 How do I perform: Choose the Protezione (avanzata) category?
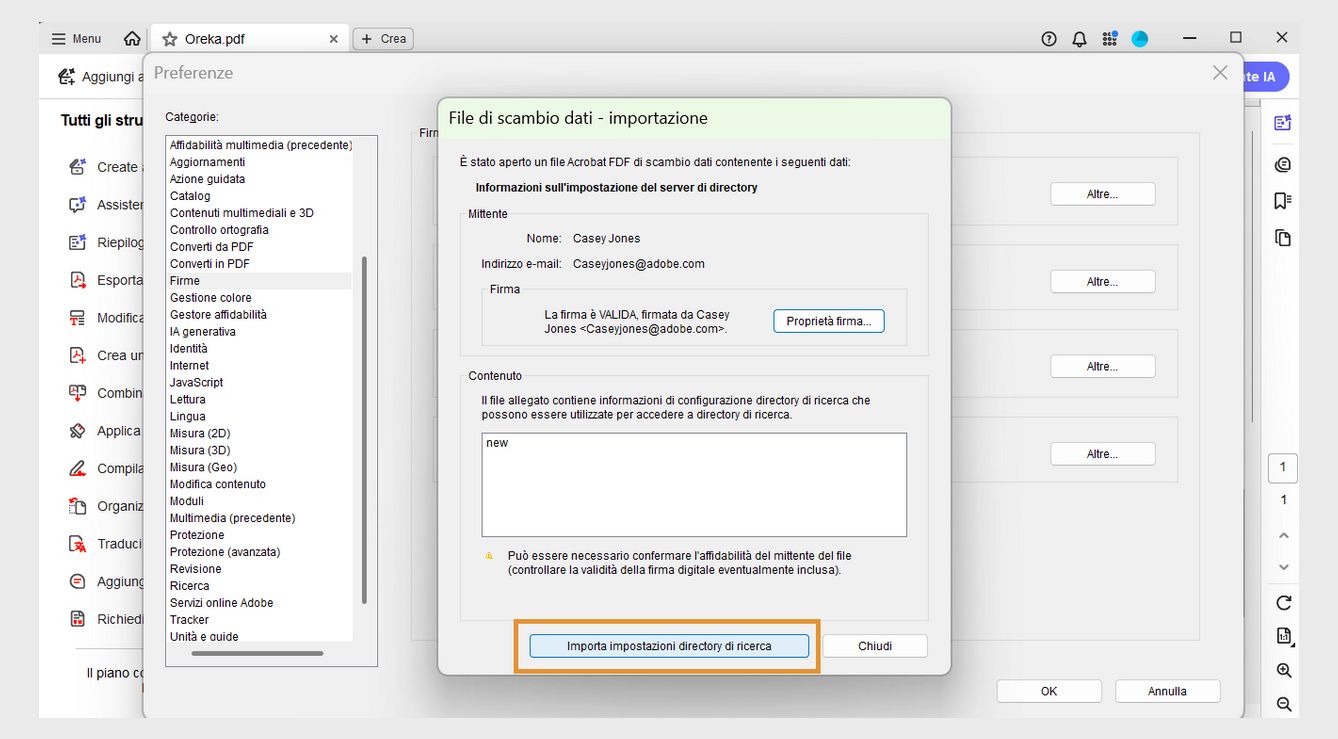click(x=225, y=552)
